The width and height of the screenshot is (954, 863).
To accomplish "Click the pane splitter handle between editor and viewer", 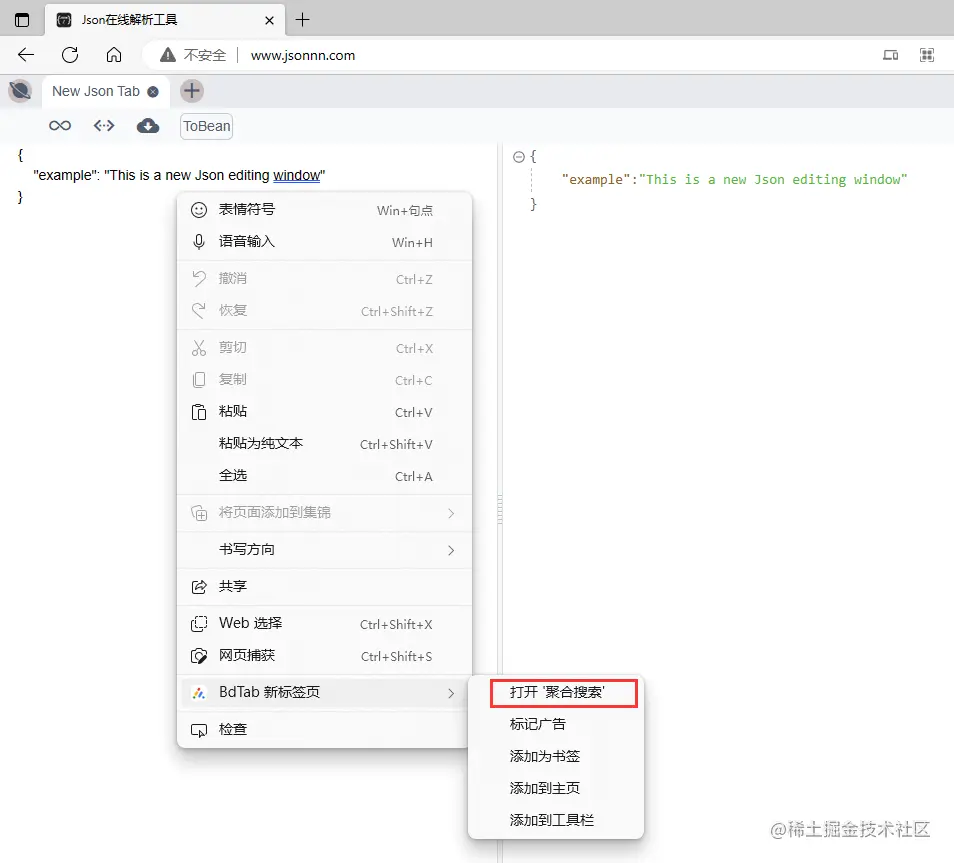I will click(500, 510).
